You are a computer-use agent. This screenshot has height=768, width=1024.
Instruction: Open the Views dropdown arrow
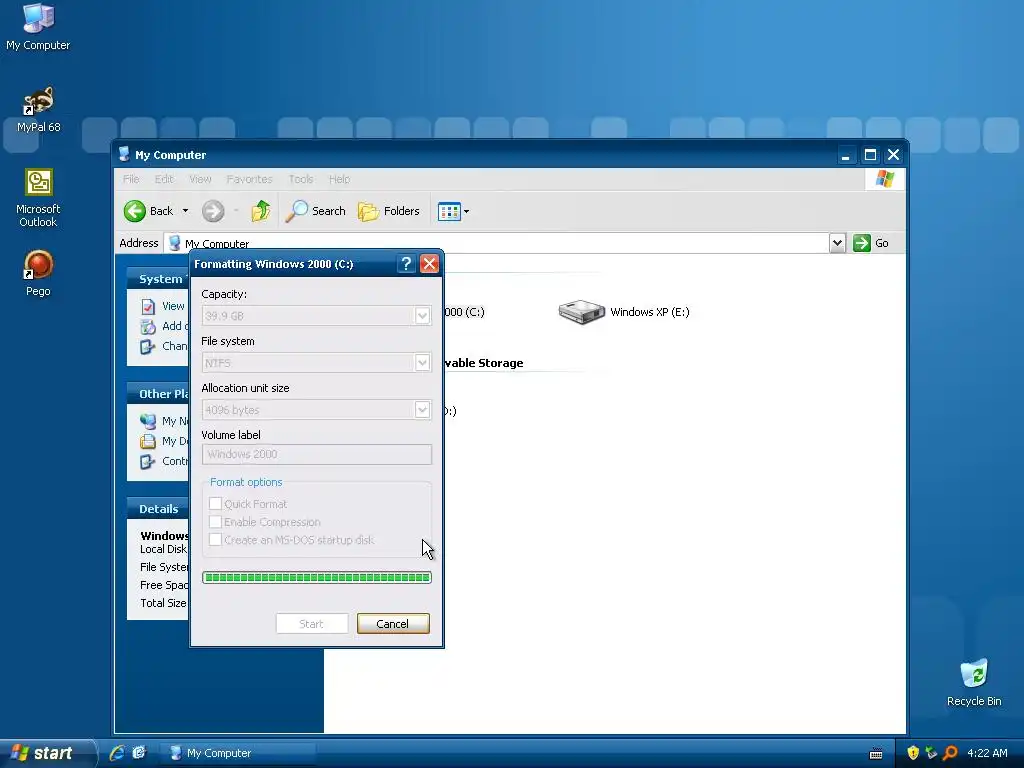(466, 212)
